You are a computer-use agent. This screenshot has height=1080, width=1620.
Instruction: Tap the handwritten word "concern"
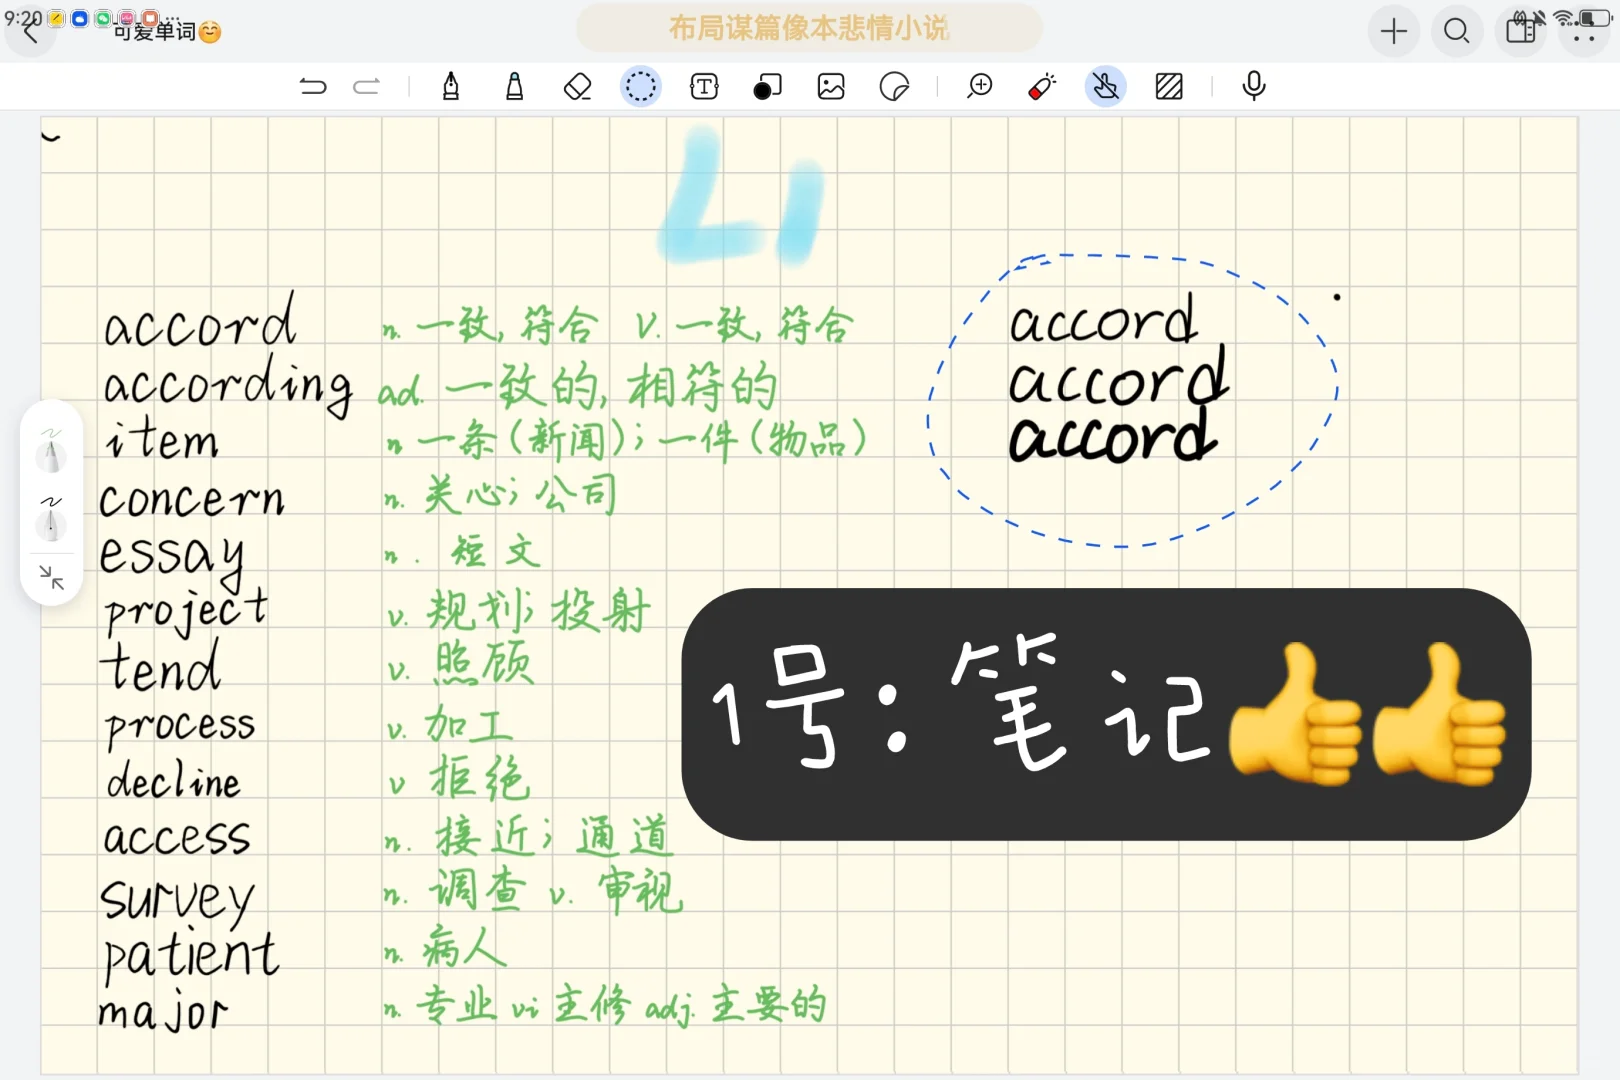[x=192, y=500]
